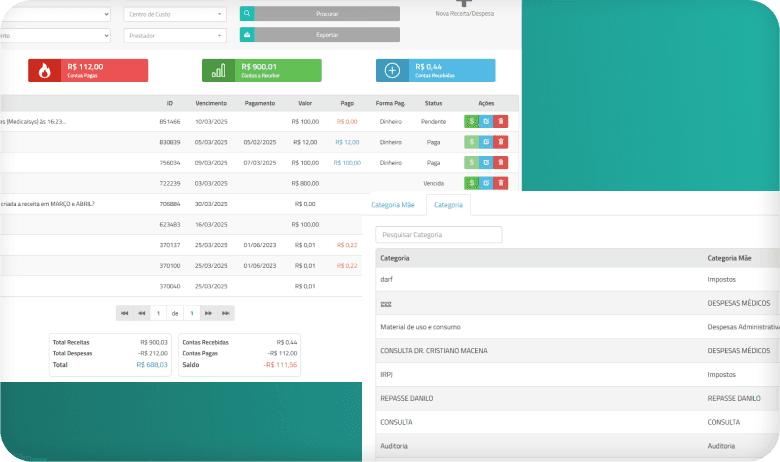The width and height of the screenshot is (780, 462).
Task: Click the Procurar button
Action: click(x=327, y=13)
